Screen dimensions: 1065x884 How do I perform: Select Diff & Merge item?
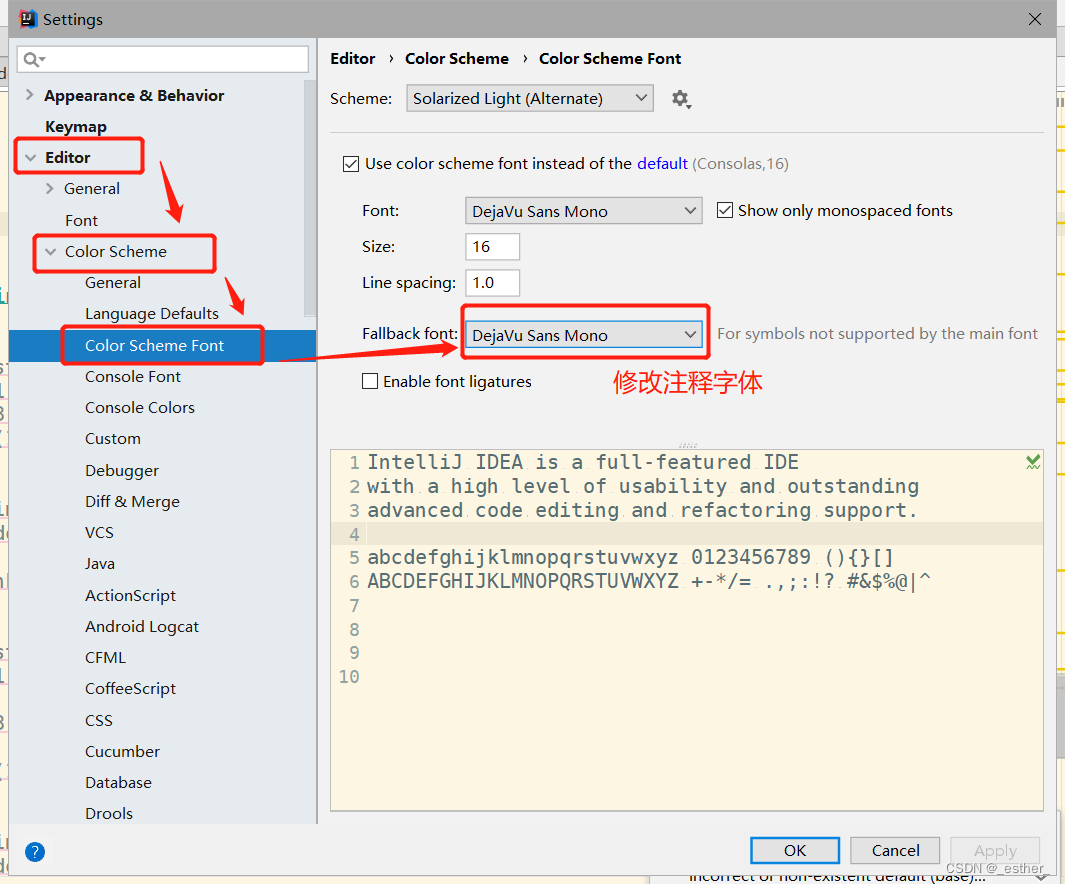point(132,502)
